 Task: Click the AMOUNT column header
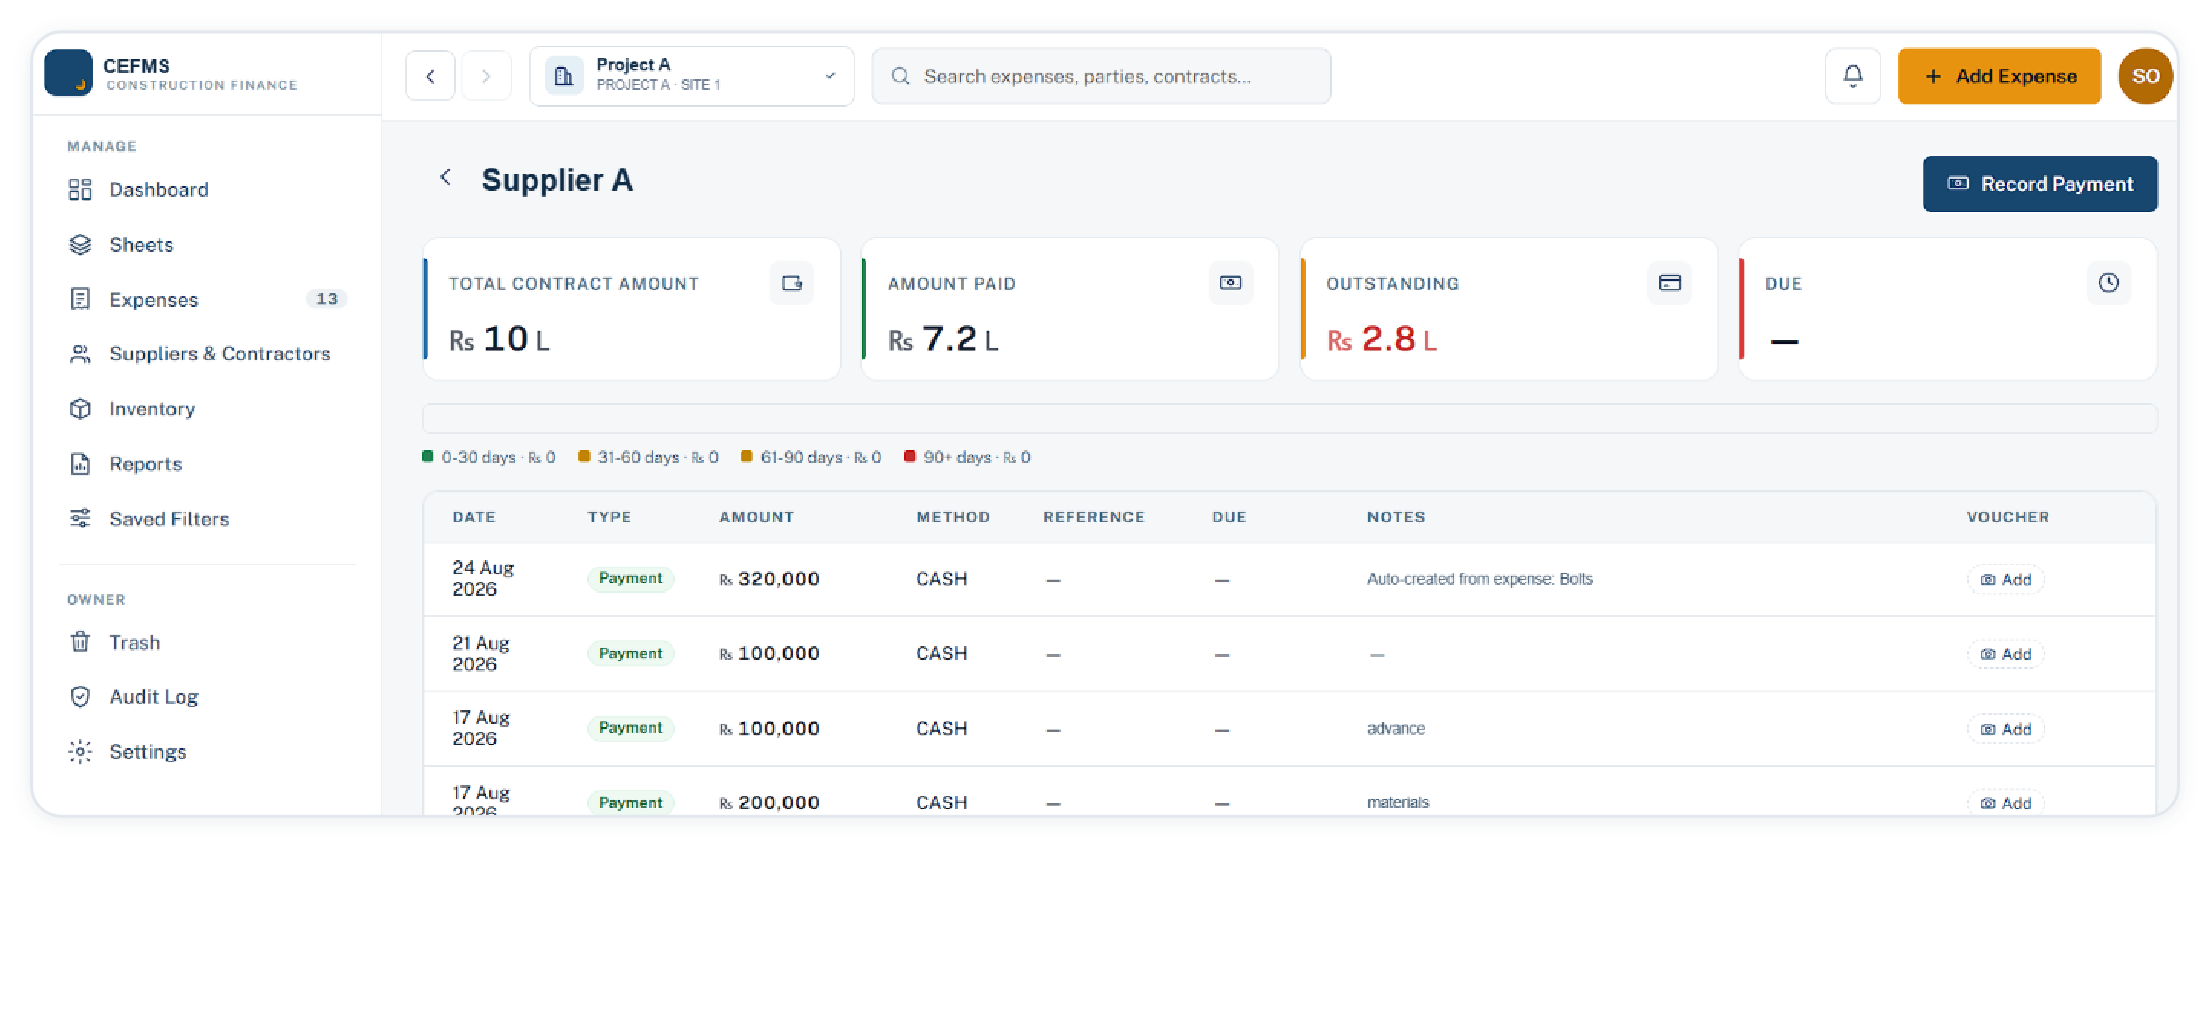tap(756, 517)
